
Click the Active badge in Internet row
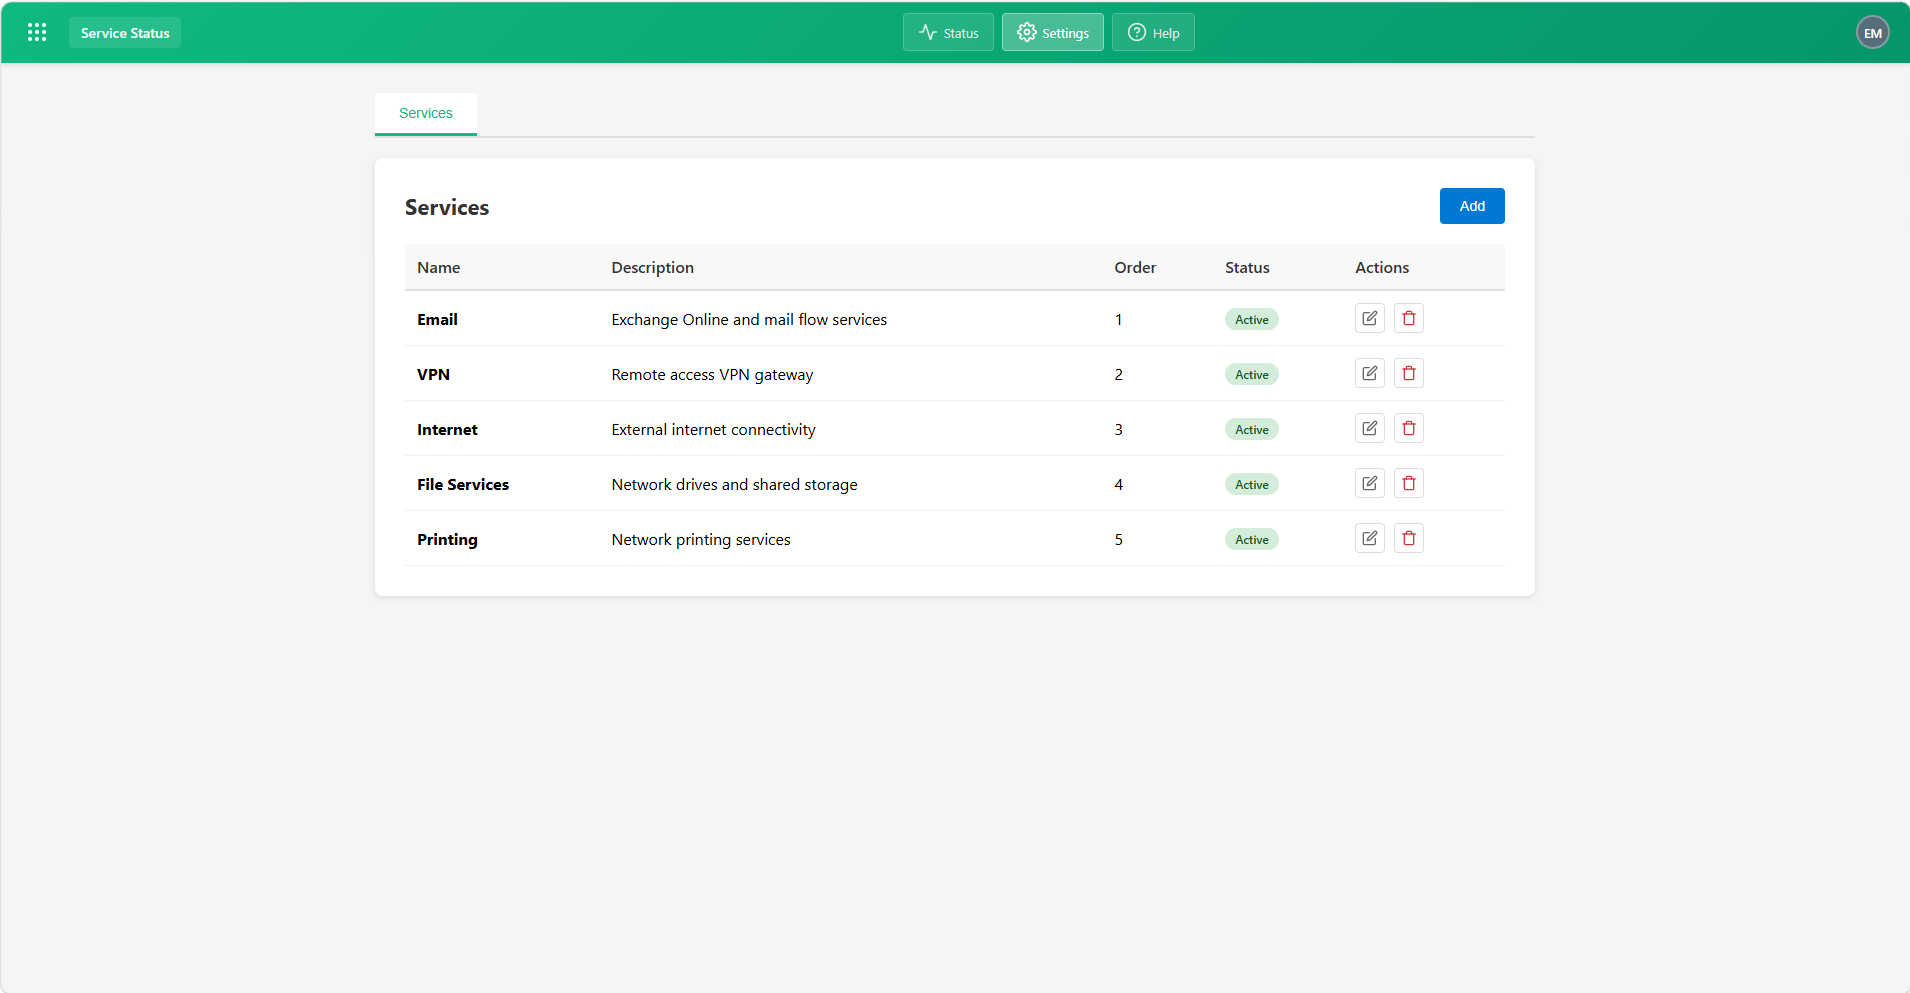pyautogui.click(x=1251, y=429)
